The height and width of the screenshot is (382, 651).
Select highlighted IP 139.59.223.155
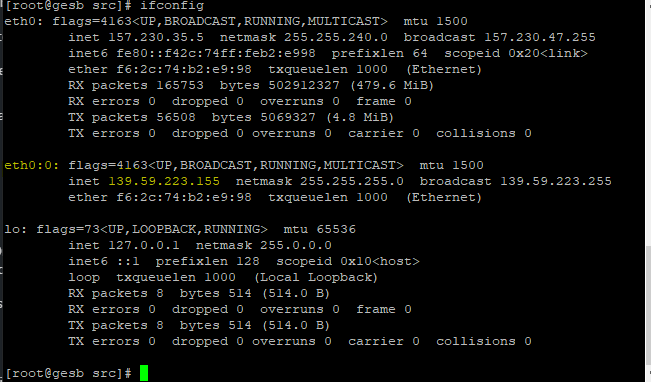click(164, 181)
